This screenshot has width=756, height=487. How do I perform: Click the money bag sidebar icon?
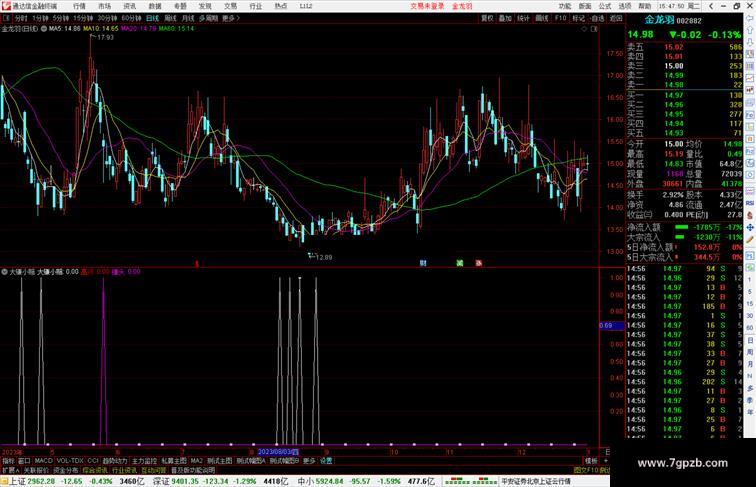(x=750, y=216)
